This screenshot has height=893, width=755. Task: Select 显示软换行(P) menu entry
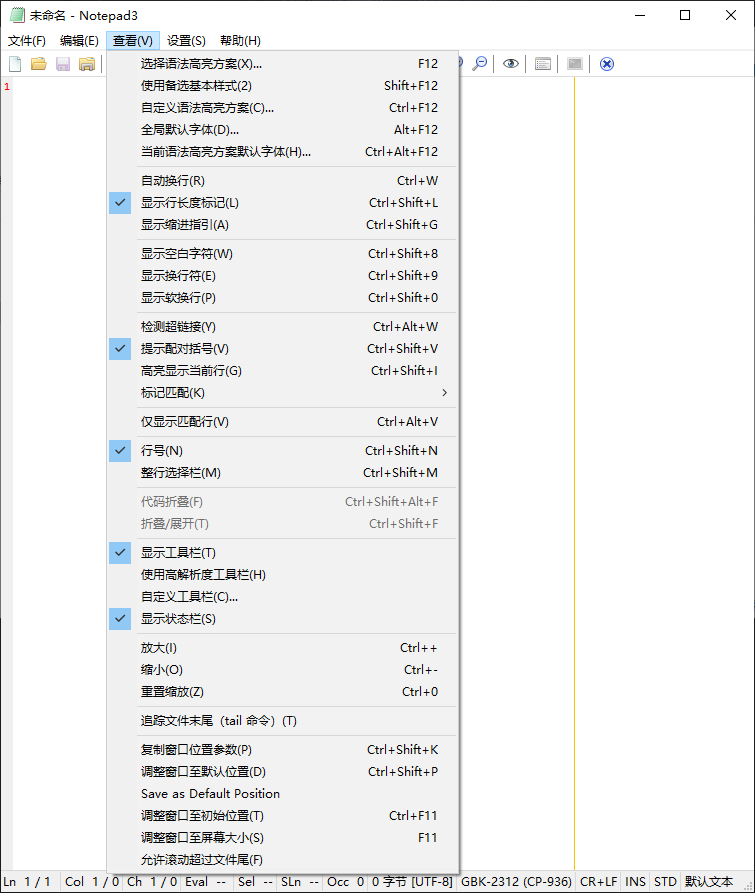point(282,298)
